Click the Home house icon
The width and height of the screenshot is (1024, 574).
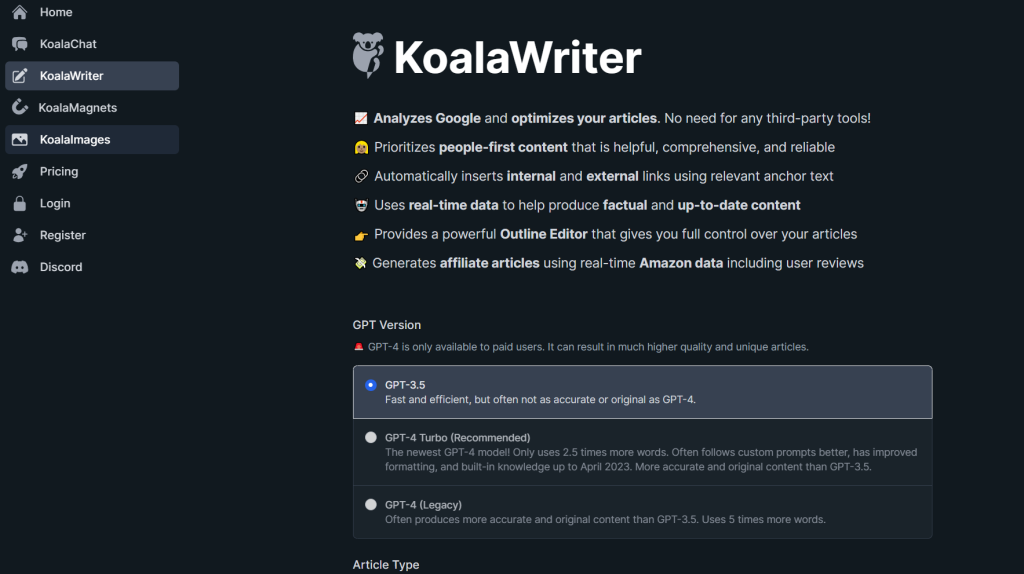pyautogui.click(x=20, y=12)
